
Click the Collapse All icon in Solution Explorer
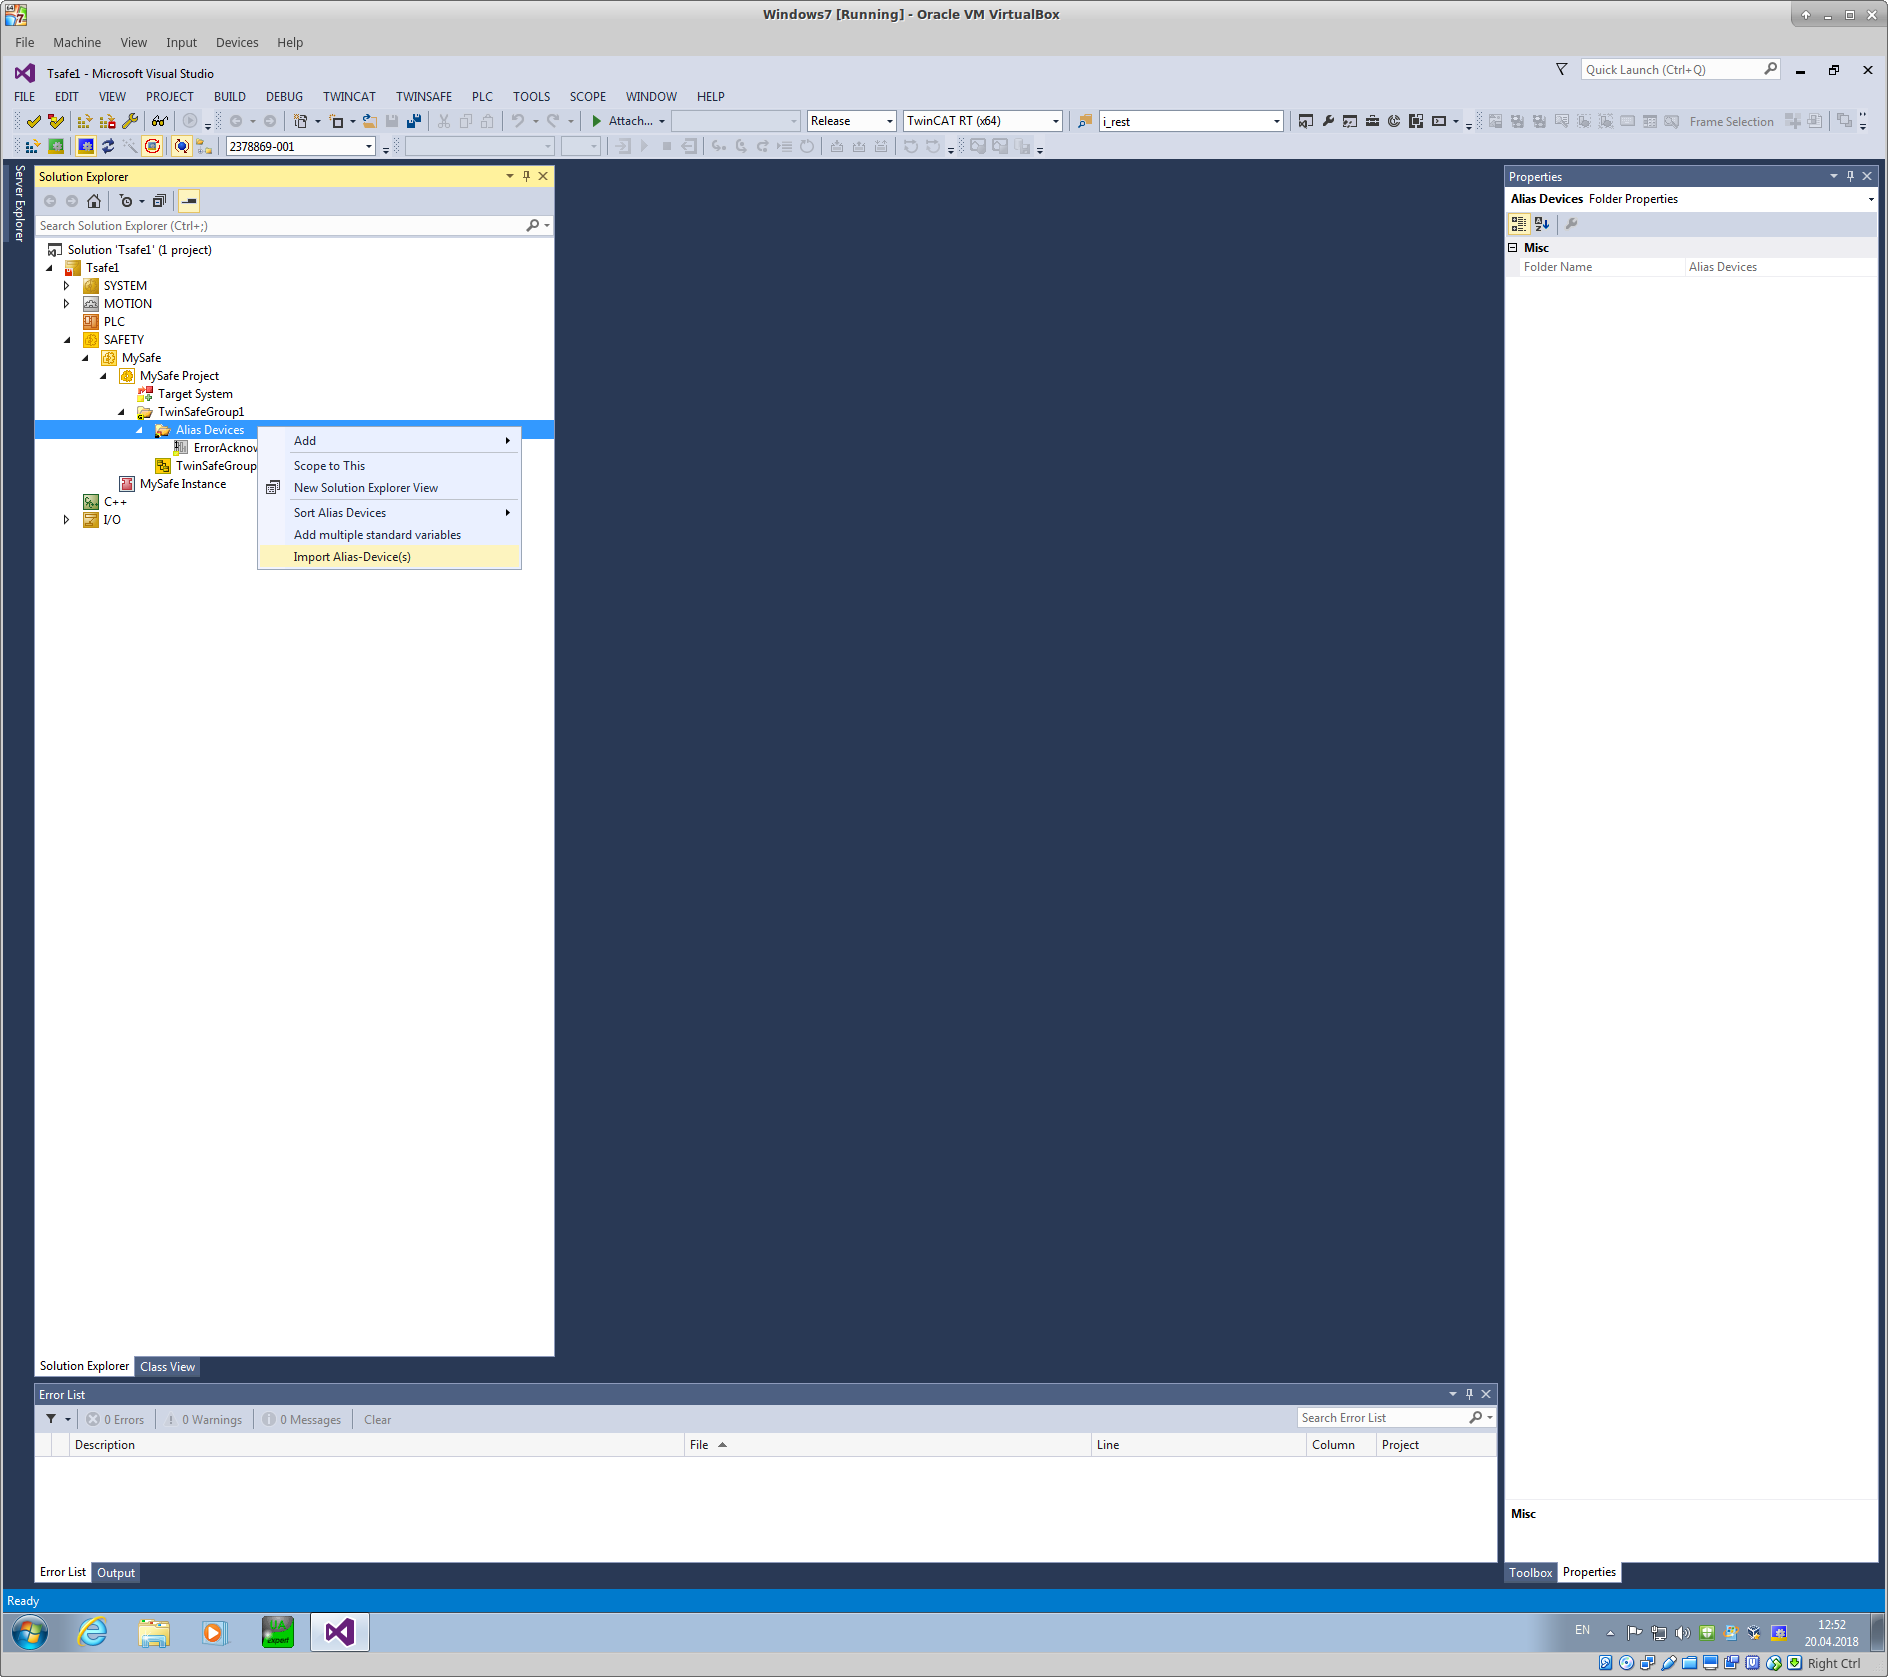[x=159, y=201]
